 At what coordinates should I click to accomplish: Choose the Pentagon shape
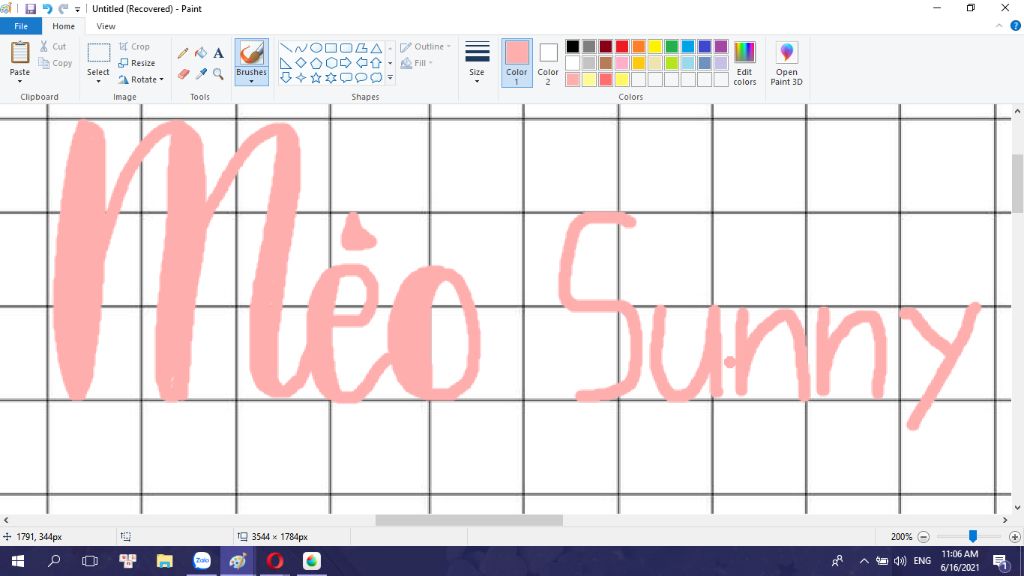[315, 63]
